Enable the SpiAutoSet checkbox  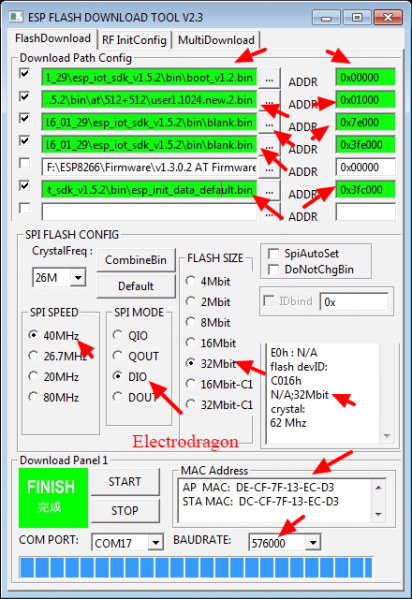(273, 254)
